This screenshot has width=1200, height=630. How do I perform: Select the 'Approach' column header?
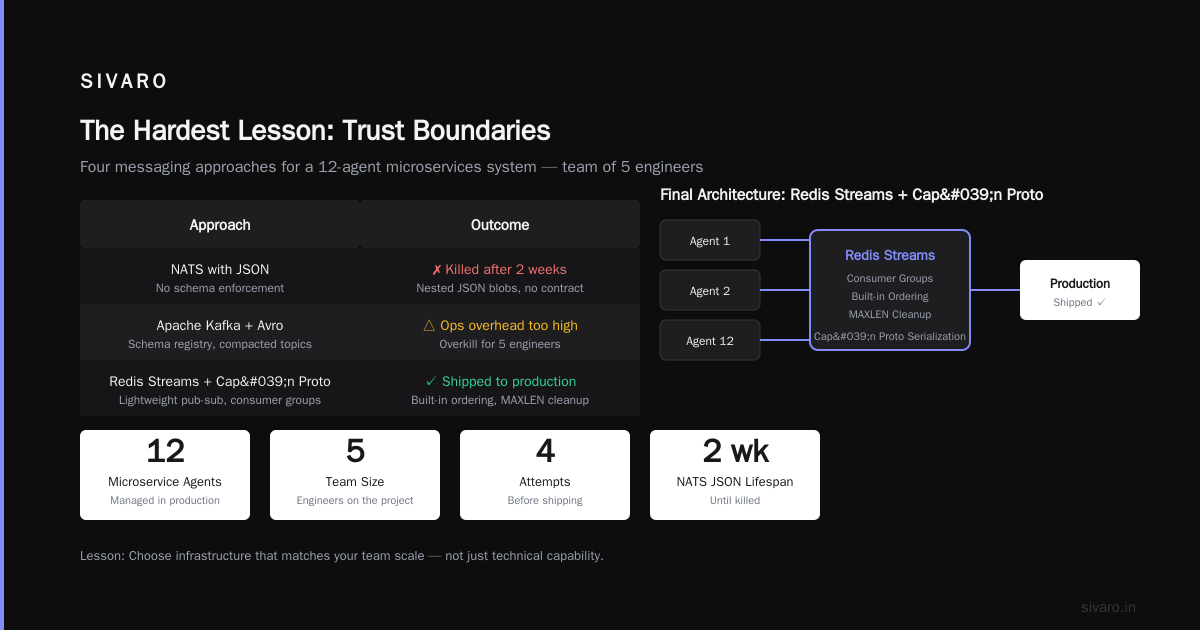(x=220, y=225)
